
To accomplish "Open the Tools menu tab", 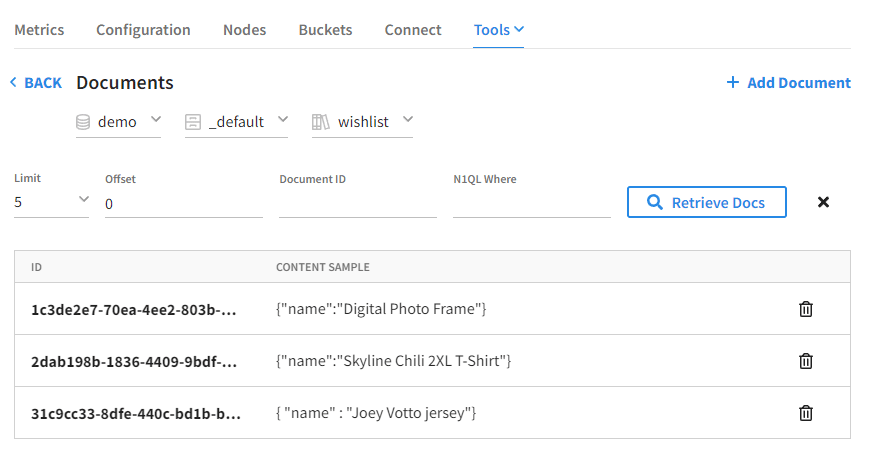I will click(x=498, y=30).
